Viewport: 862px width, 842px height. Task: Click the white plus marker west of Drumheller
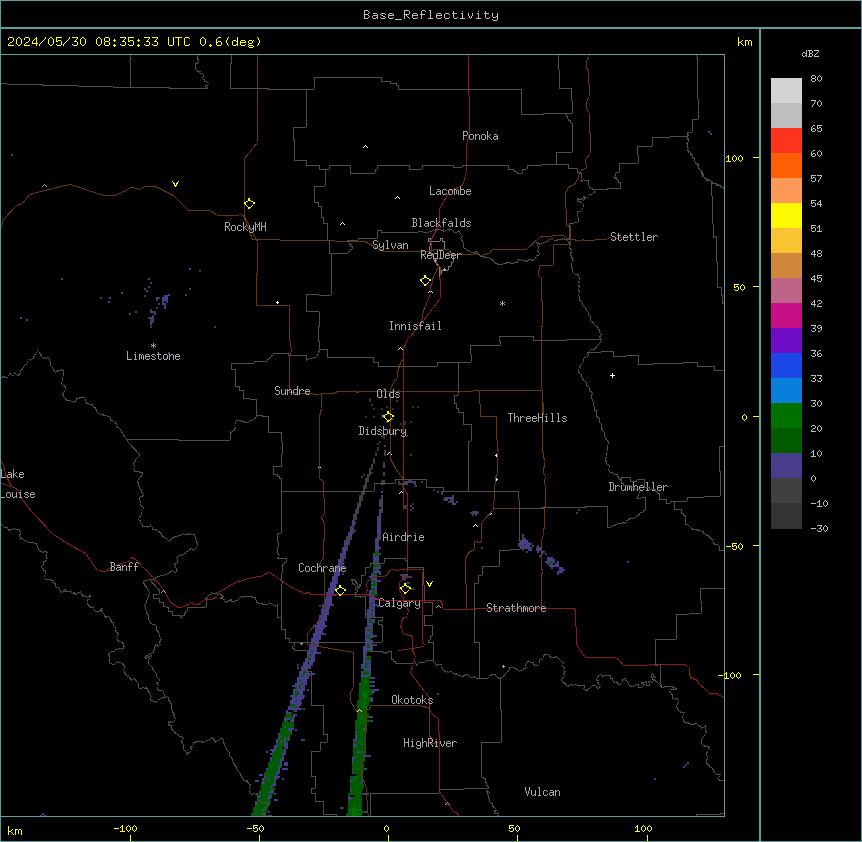612,376
